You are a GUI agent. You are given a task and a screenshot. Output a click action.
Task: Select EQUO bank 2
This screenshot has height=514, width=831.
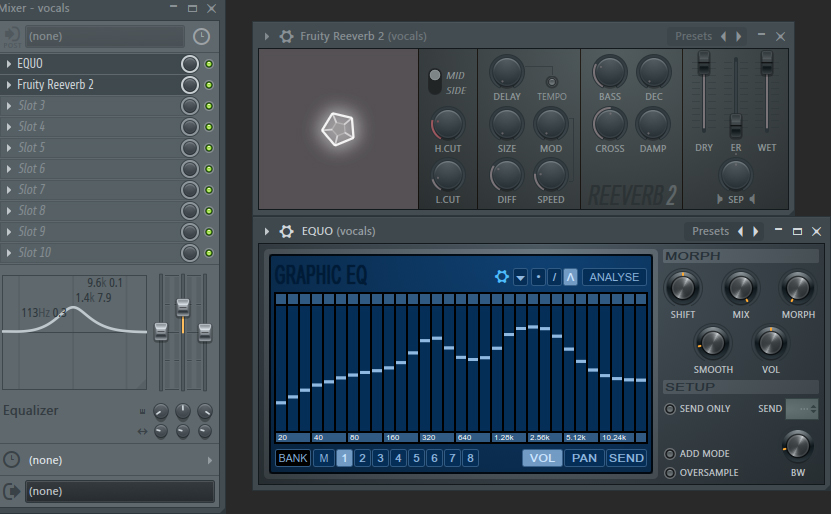pyautogui.click(x=362, y=458)
